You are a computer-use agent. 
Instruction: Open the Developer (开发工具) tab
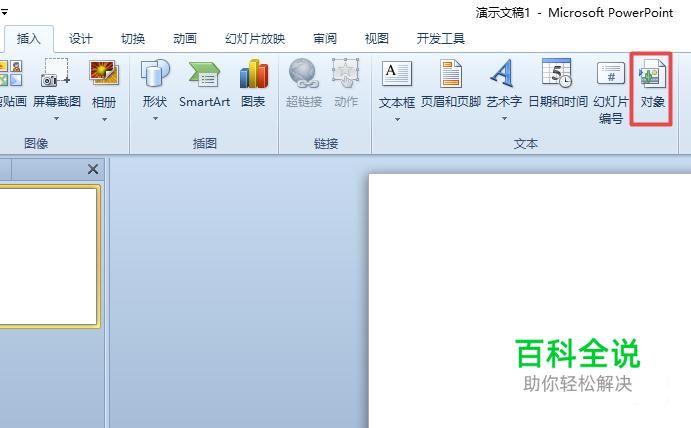pos(441,39)
